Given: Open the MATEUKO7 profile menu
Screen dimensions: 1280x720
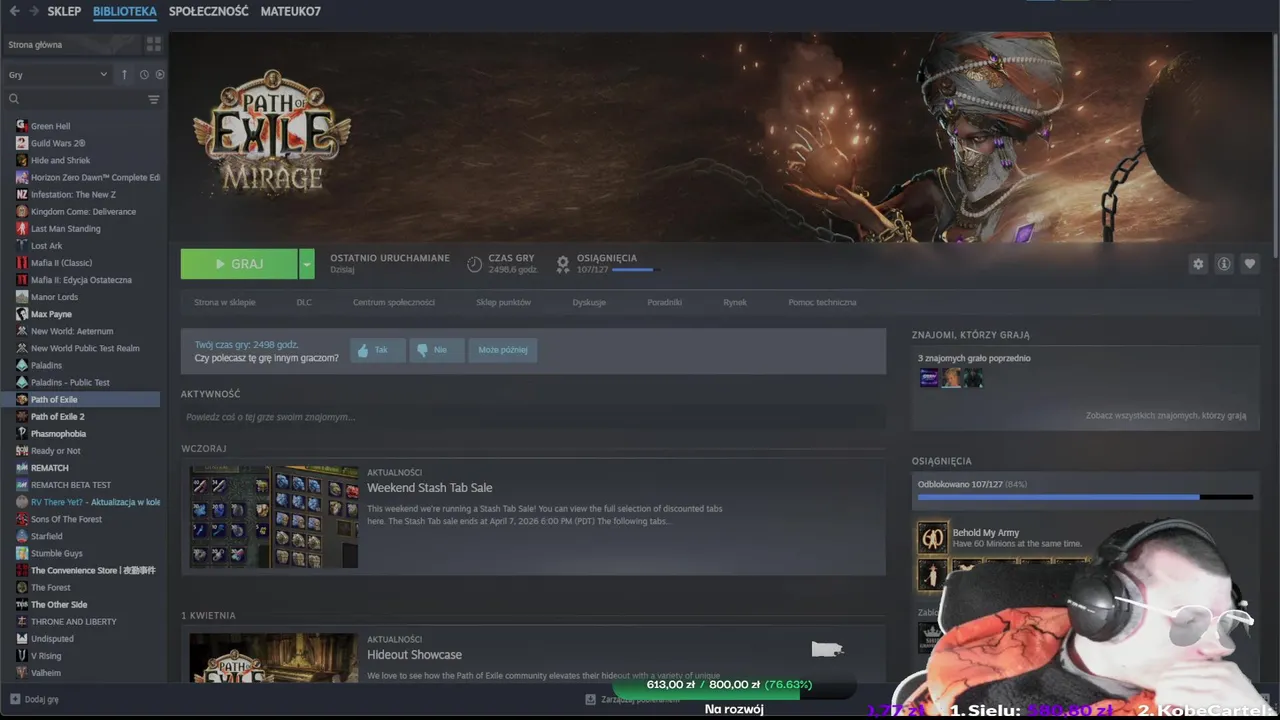Looking at the screenshot, I should click(x=291, y=11).
